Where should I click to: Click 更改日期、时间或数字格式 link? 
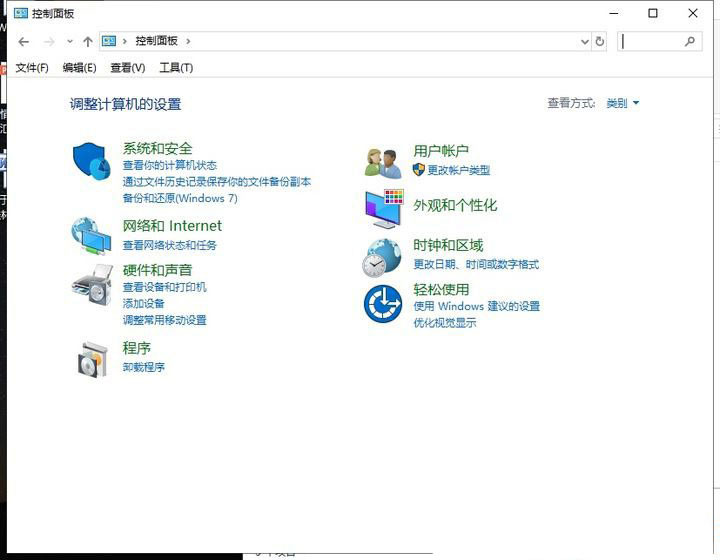(x=476, y=264)
